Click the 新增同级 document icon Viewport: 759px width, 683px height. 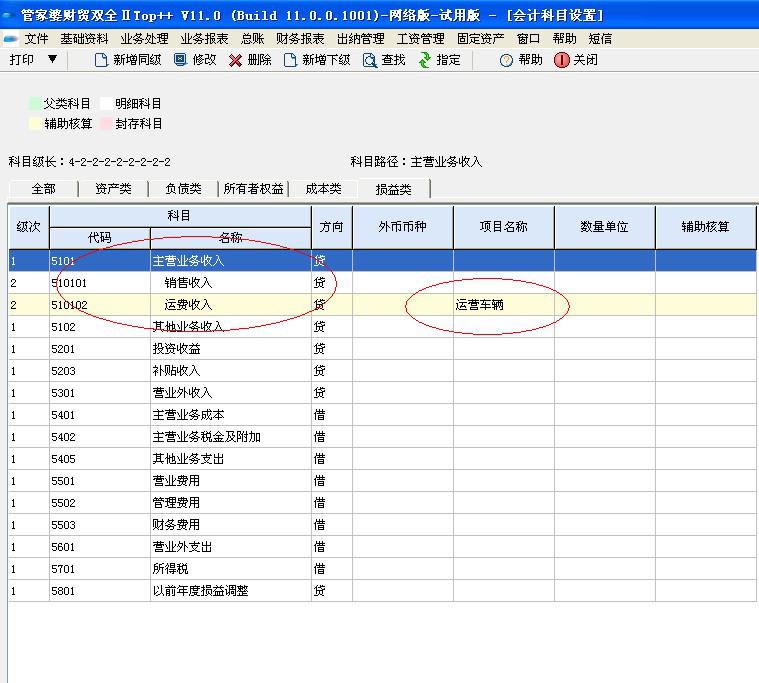coord(101,60)
